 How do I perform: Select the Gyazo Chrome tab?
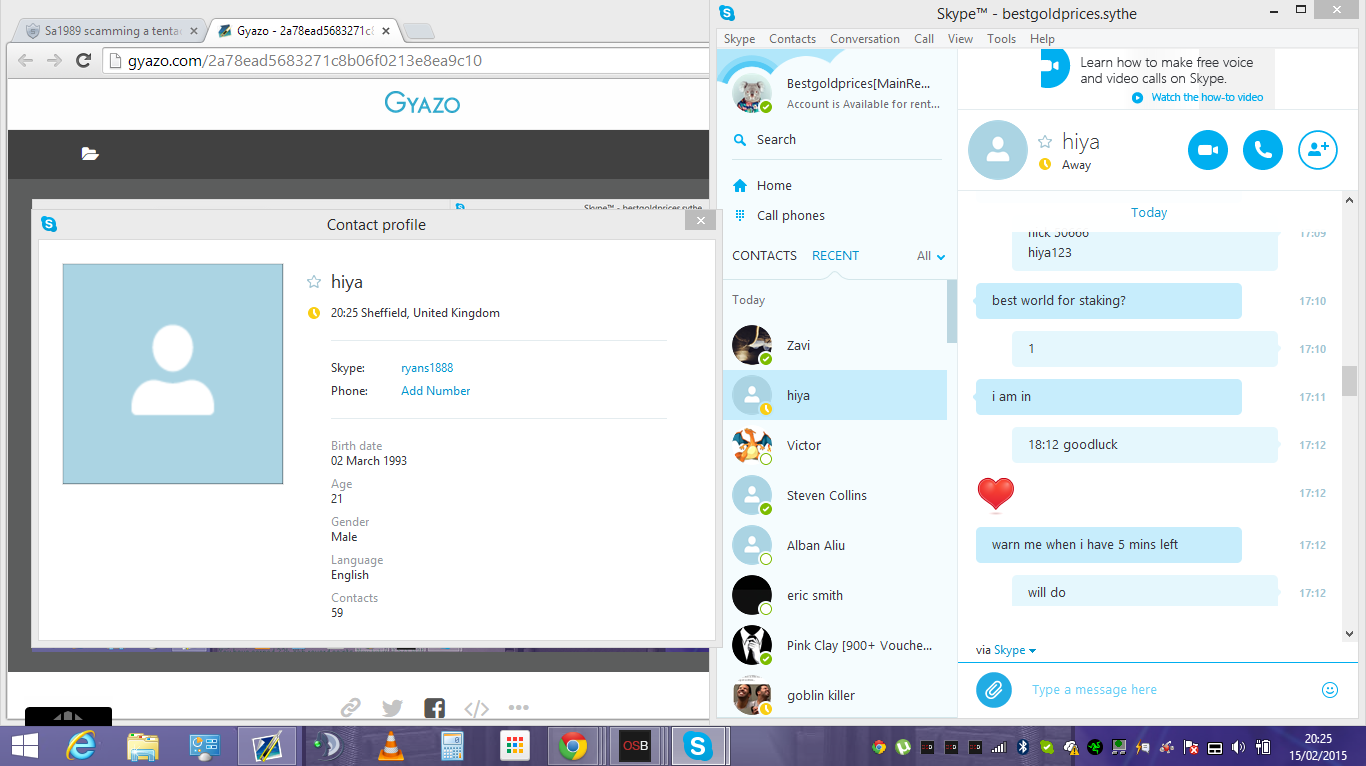pyautogui.click(x=305, y=30)
